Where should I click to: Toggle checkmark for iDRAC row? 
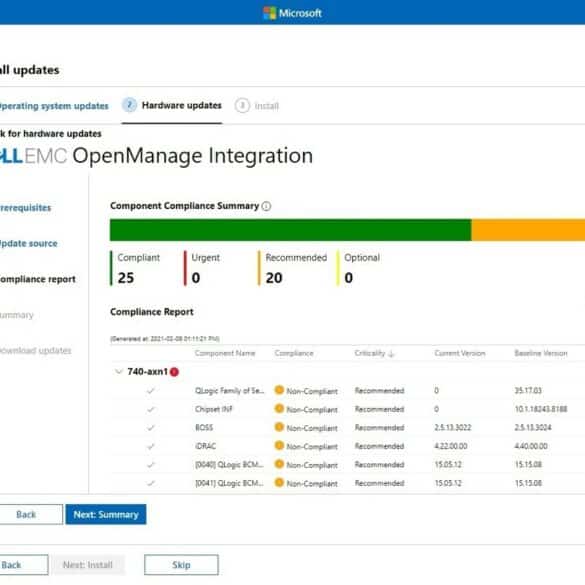(x=151, y=446)
